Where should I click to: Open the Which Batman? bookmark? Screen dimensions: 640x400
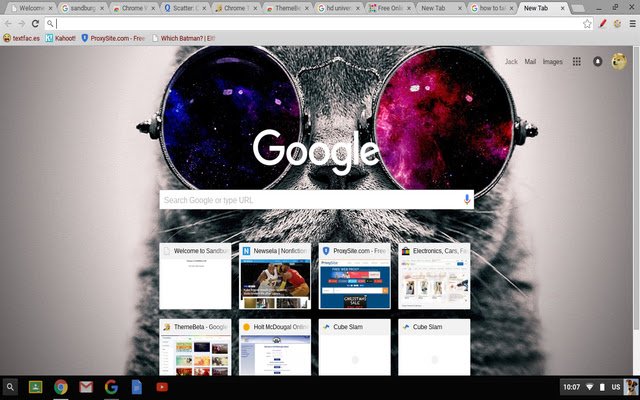coord(183,38)
